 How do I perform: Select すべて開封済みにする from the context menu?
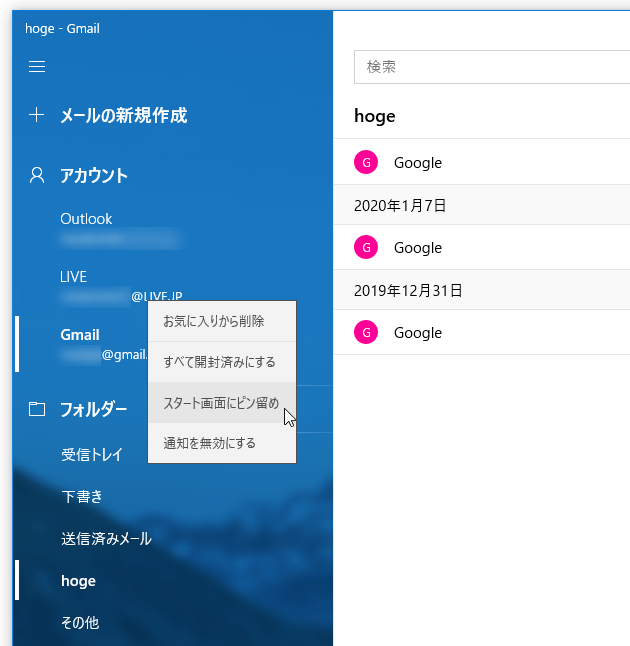click(222, 362)
